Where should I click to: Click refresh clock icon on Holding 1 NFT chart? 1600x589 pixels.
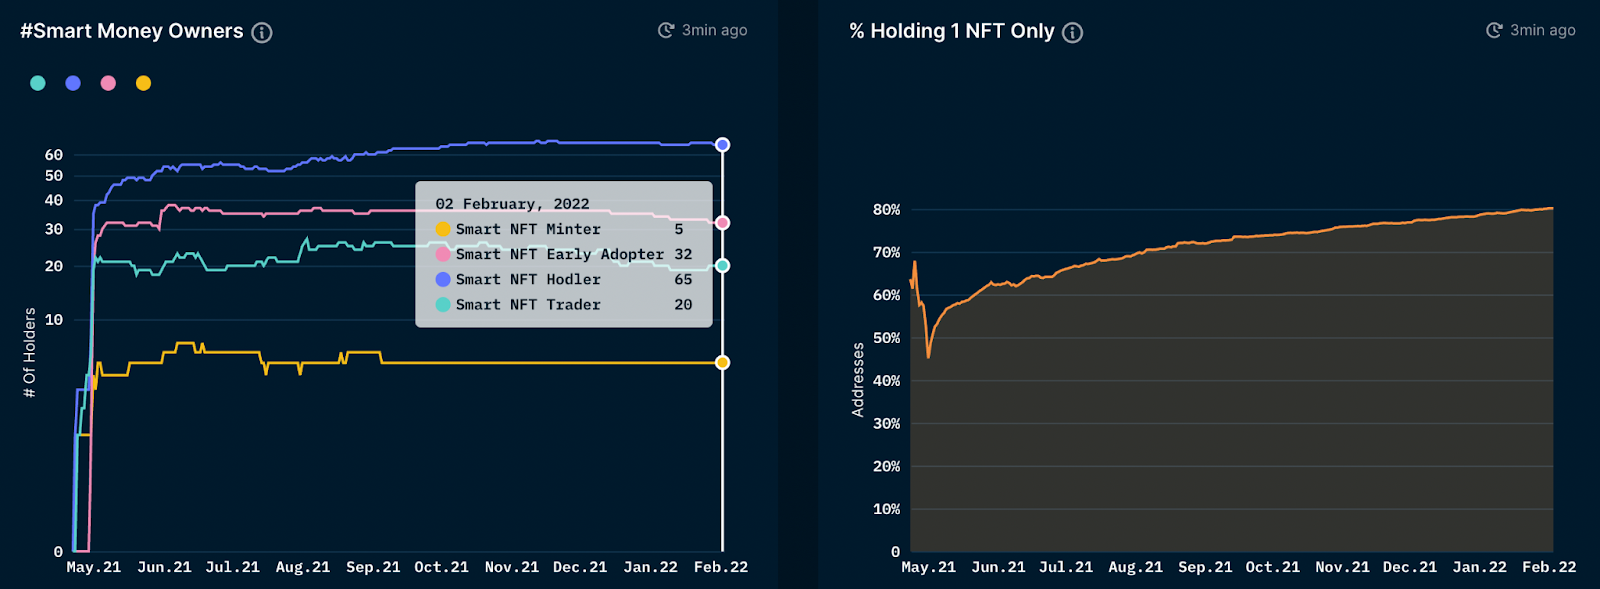pyautogui.click(x=1494, y=30)
